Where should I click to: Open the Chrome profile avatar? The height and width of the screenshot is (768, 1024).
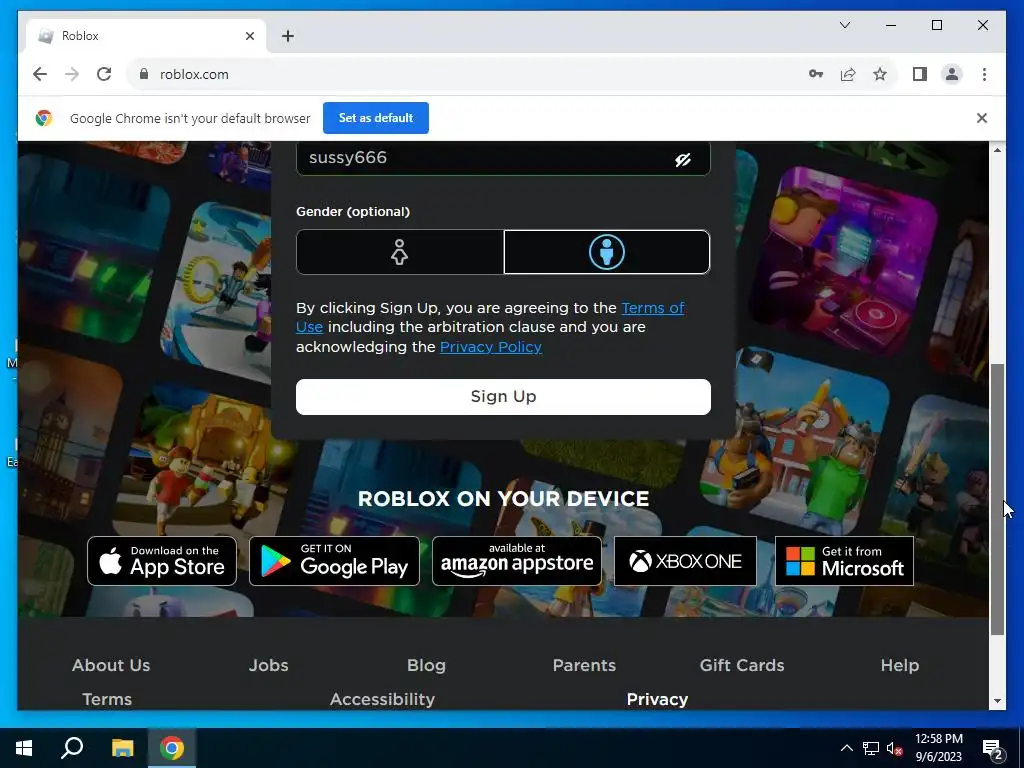(x=952, y=74)
